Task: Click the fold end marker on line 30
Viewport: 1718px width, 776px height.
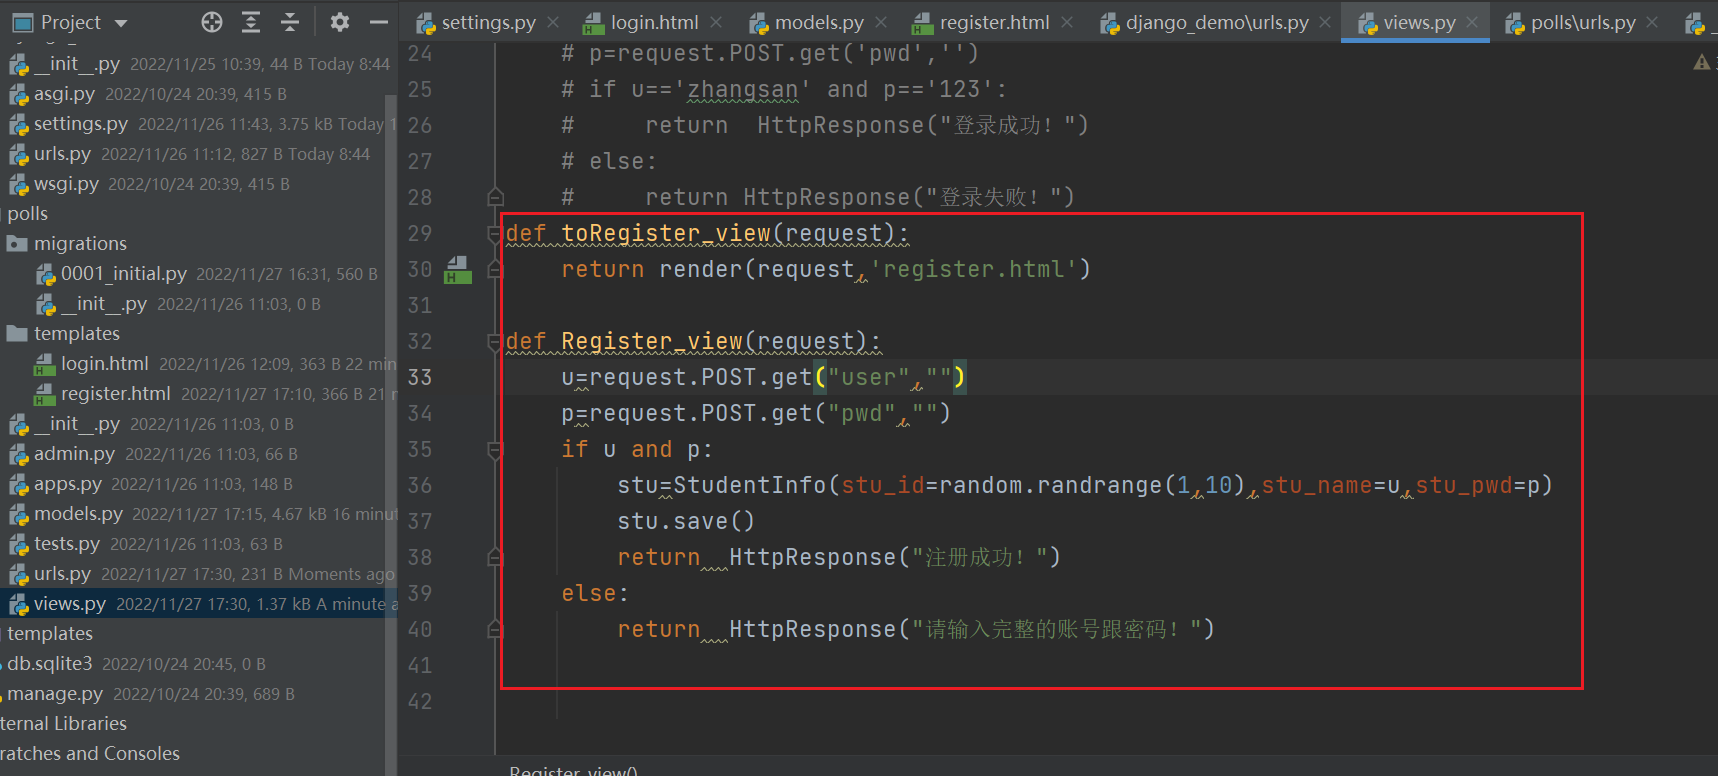Action: [495, 269]
